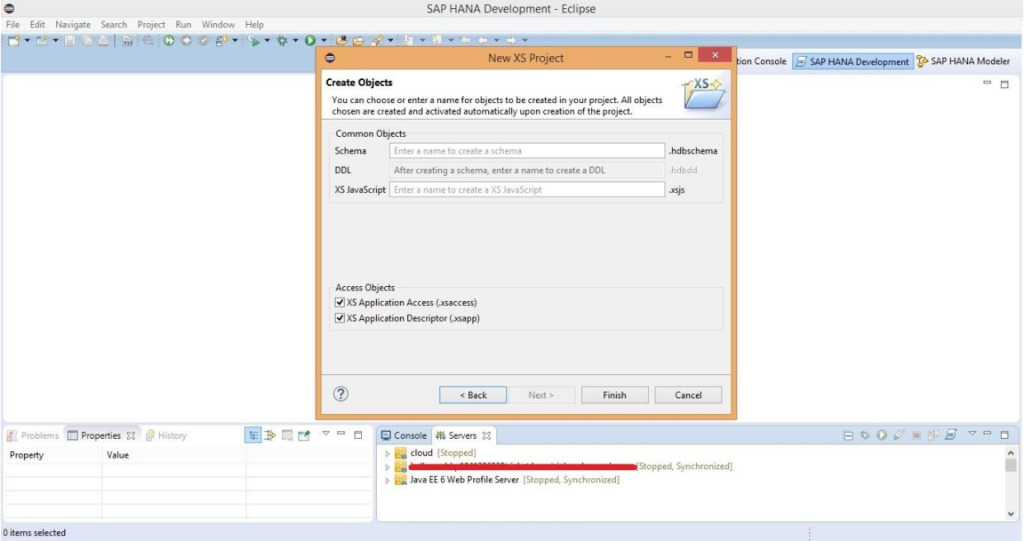1024x541 pixels.
Task: Click the Finish button
Action: point(614,395)
